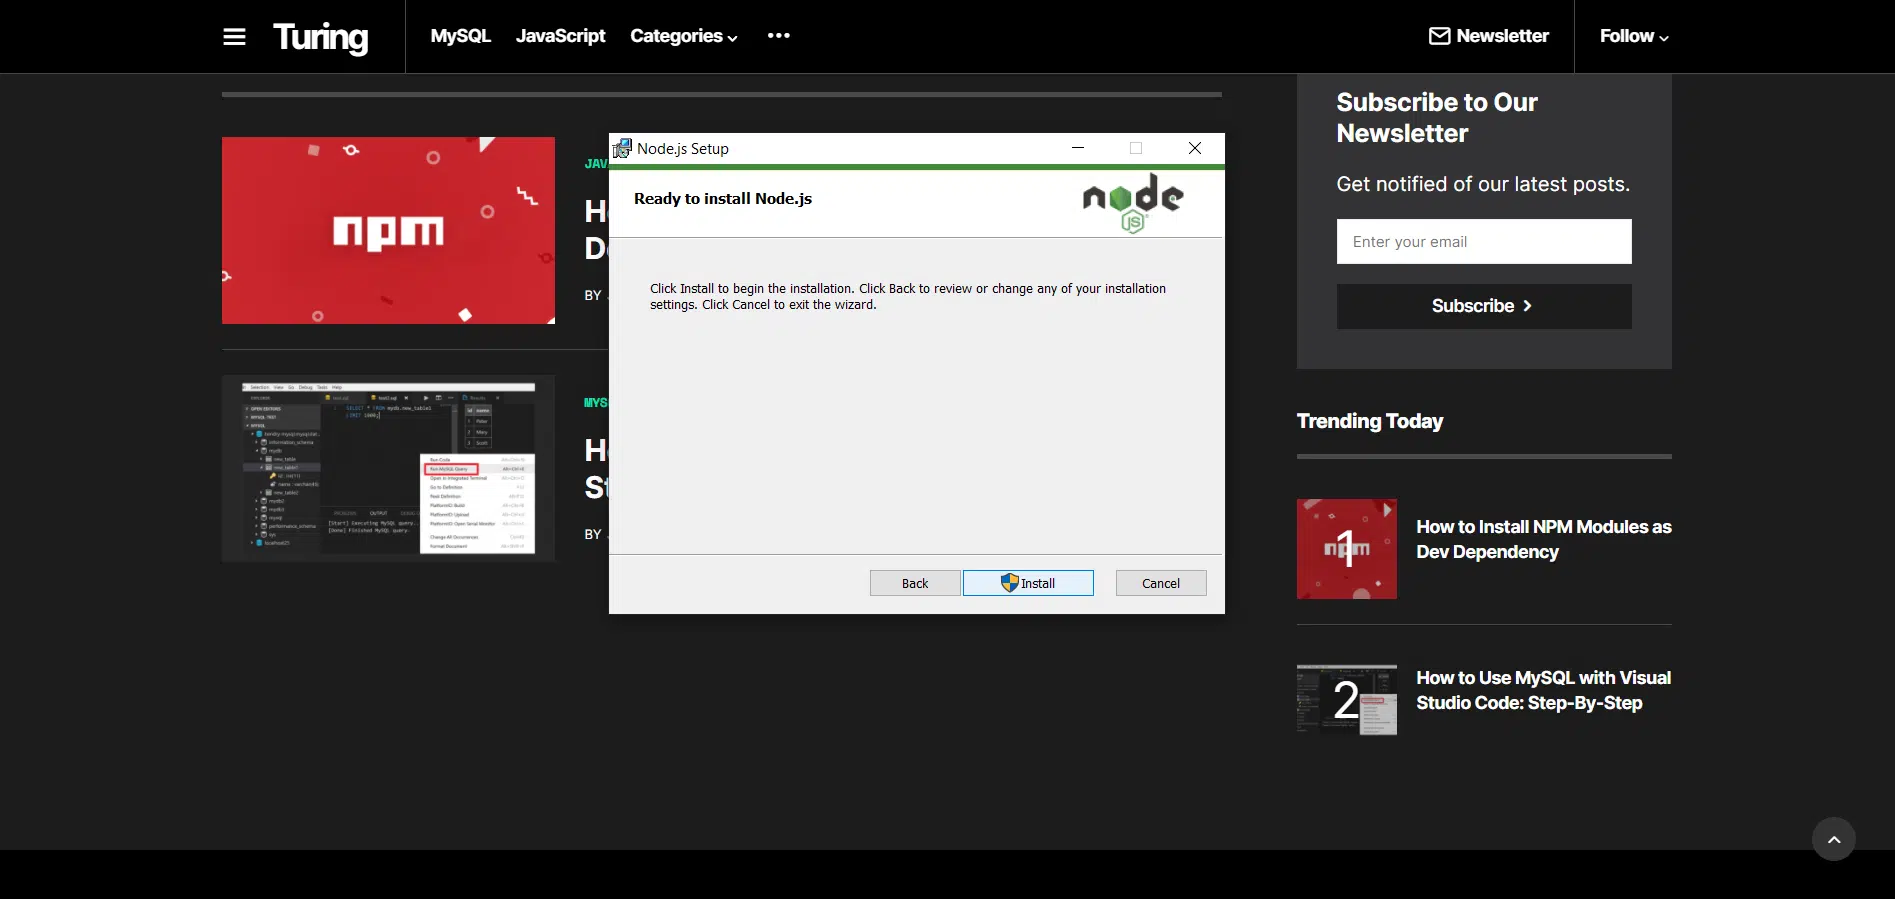Go to Turing home logo
Screen dimensions: 1895x899
click(x=320, y=37)
